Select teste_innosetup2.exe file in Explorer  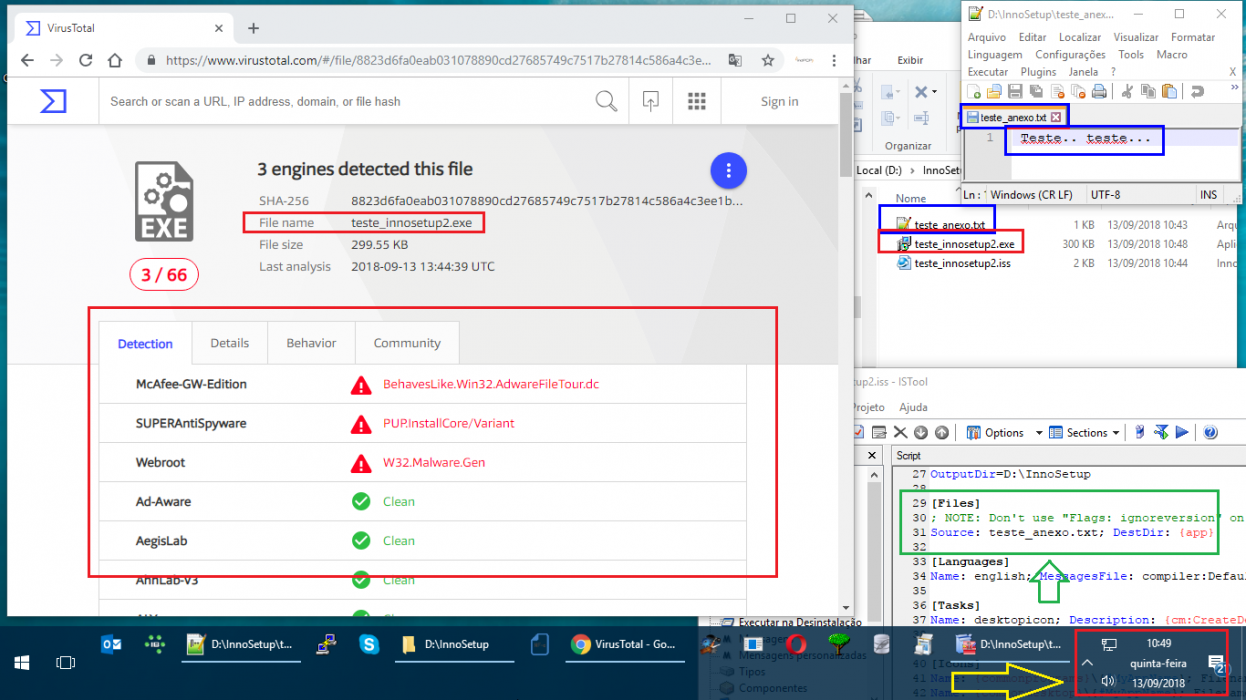tap(955, 244)
